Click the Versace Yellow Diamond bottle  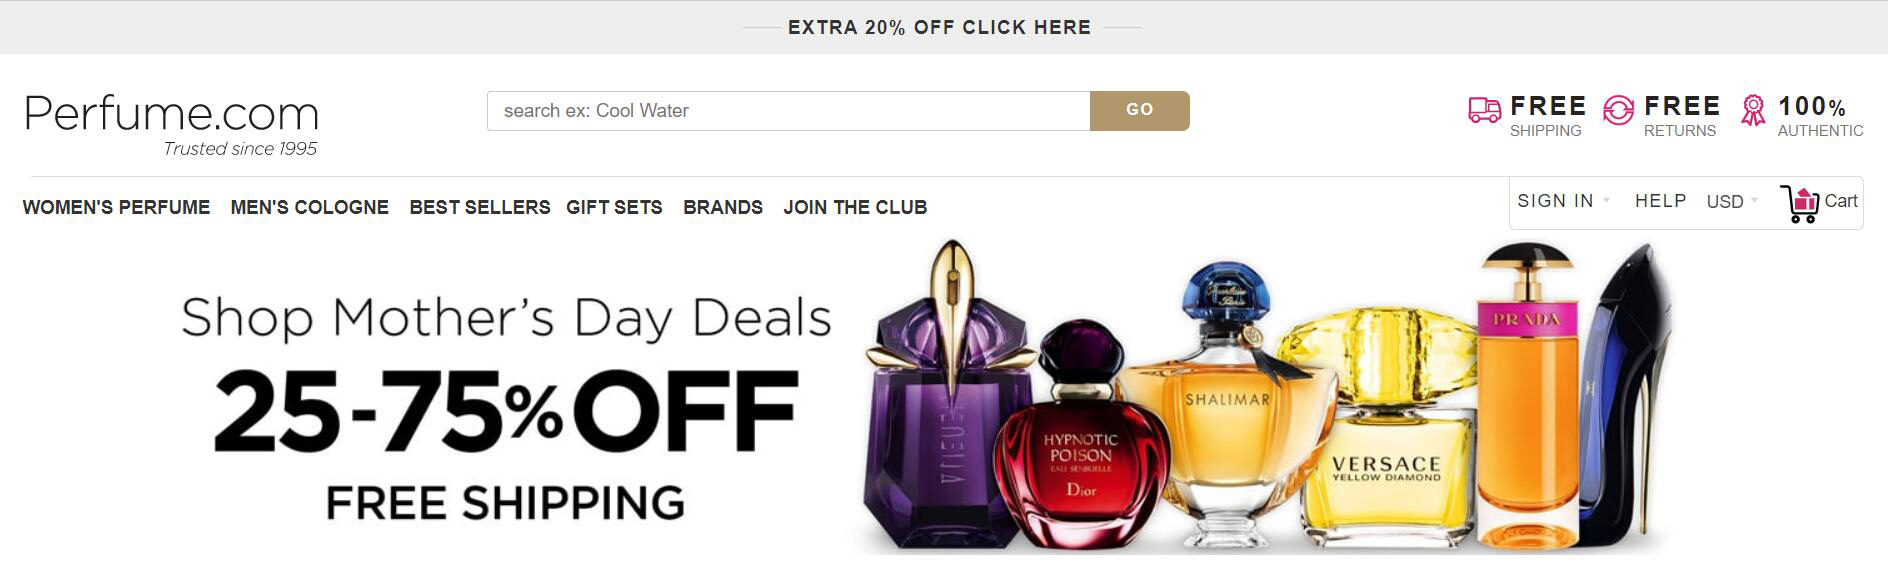pos(1388,430)
